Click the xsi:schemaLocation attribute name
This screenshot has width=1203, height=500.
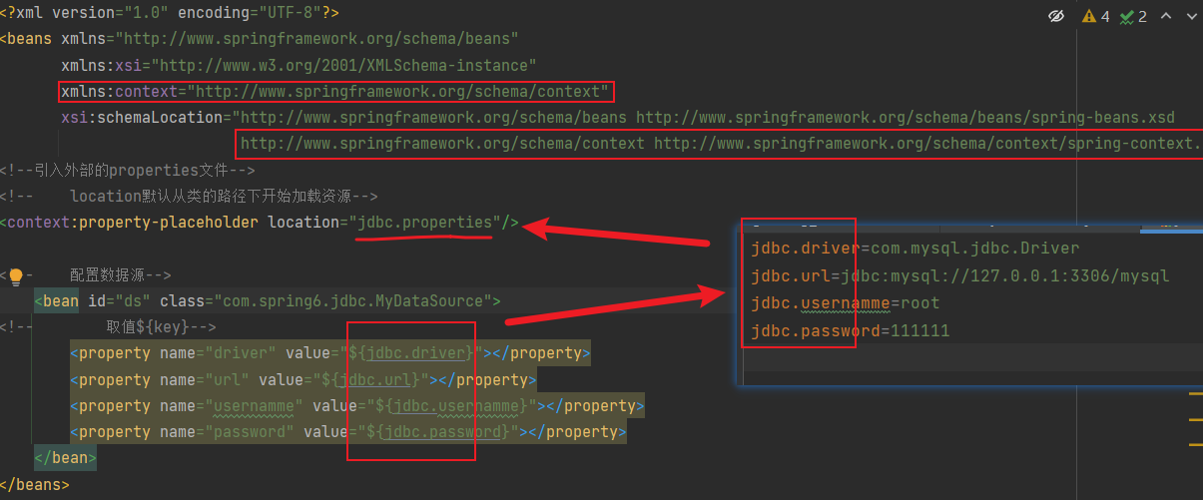[x=146, y=117]
